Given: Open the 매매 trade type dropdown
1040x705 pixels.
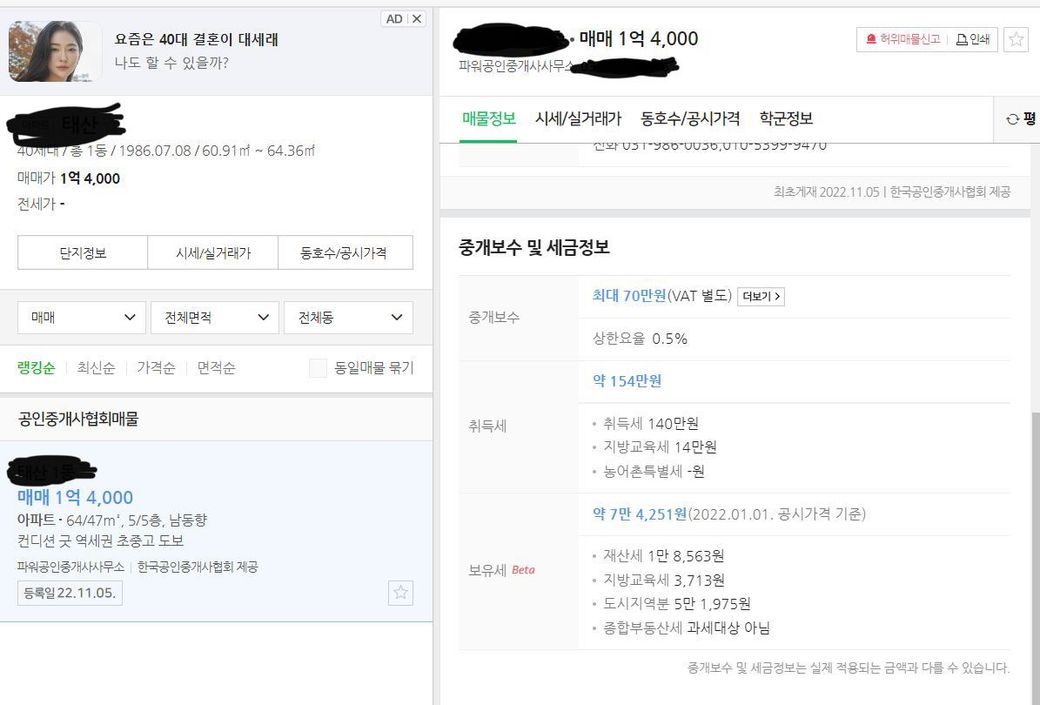Looking at the screenshot, I should 81,317.
